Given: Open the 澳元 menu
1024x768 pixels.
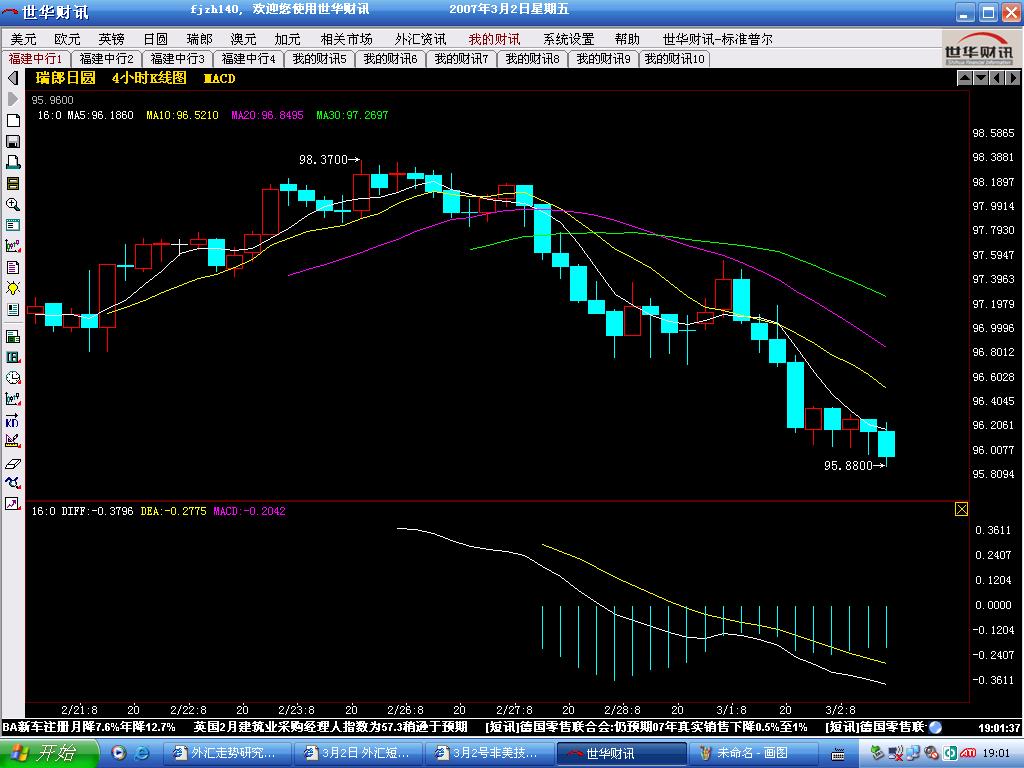Looking at the screenshot, I should tap(243, 39).
